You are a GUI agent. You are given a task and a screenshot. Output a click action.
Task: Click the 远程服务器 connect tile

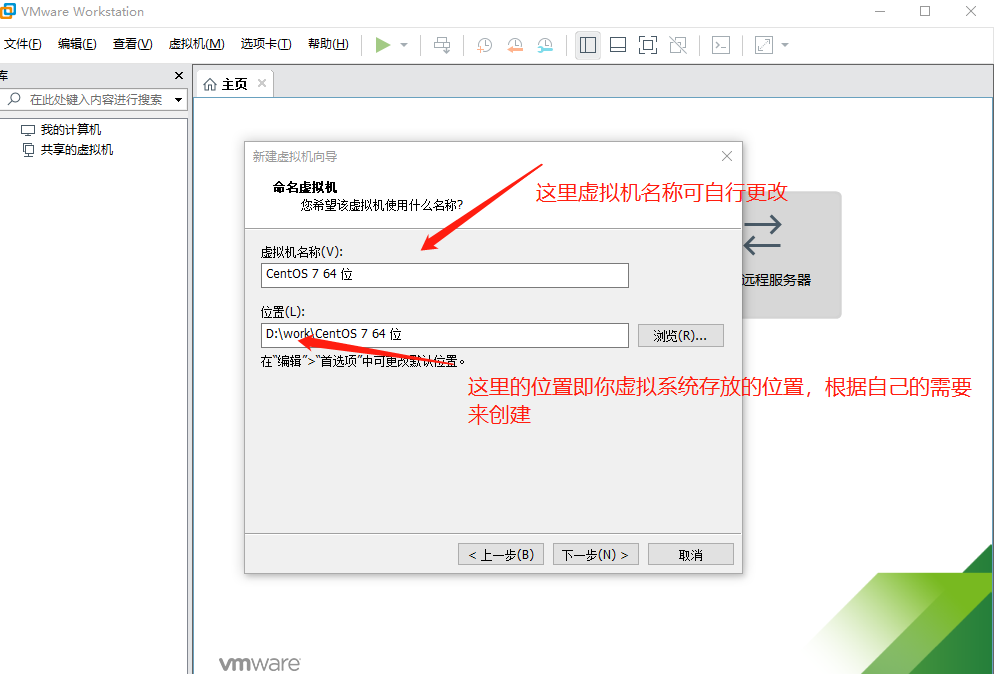[791, 255]
